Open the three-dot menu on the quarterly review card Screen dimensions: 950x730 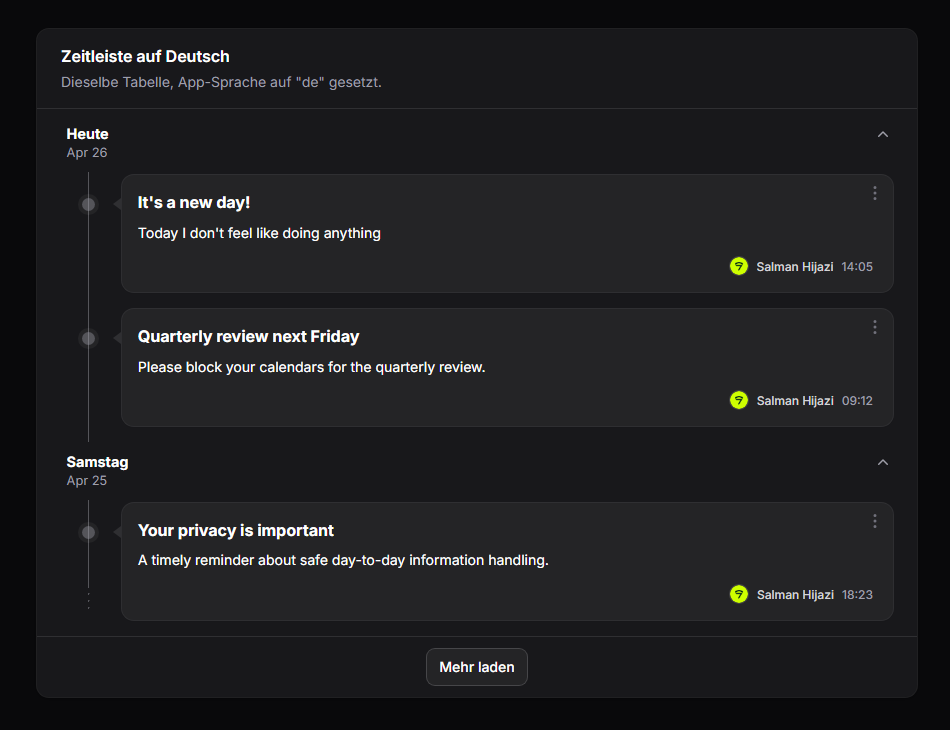[874, 326]
